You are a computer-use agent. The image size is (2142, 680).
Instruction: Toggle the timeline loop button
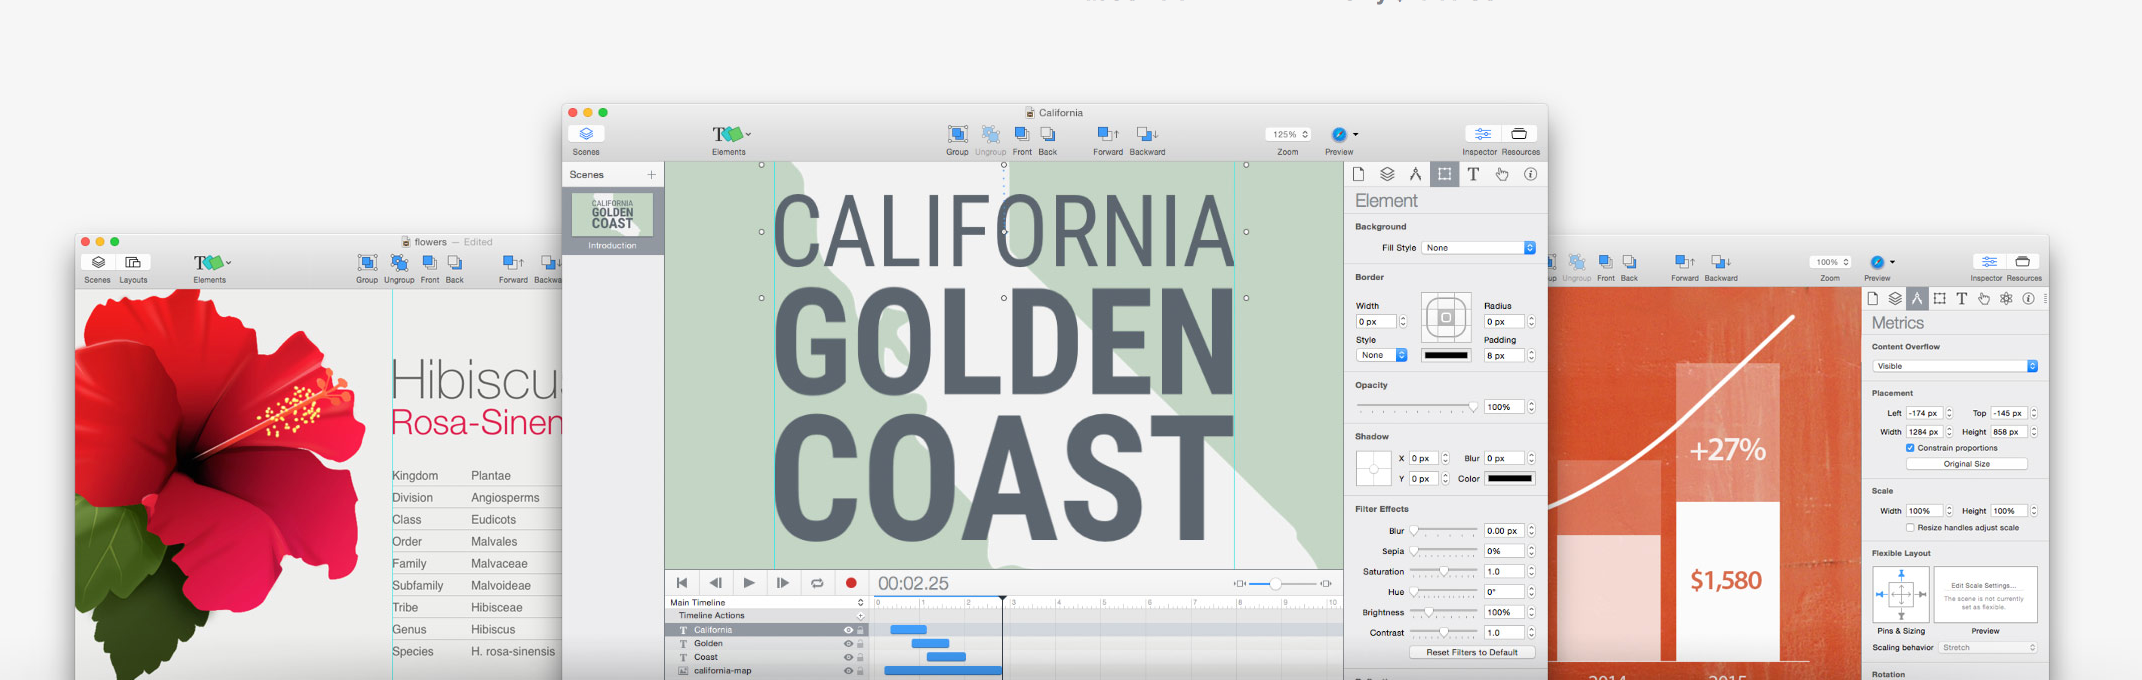click(817, 583)
